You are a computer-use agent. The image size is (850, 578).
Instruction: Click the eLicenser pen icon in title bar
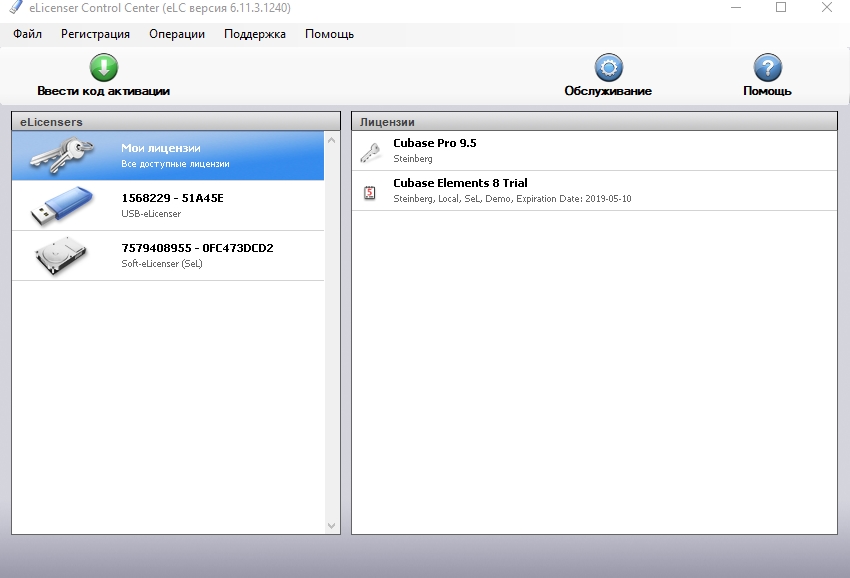coord(16,7)
